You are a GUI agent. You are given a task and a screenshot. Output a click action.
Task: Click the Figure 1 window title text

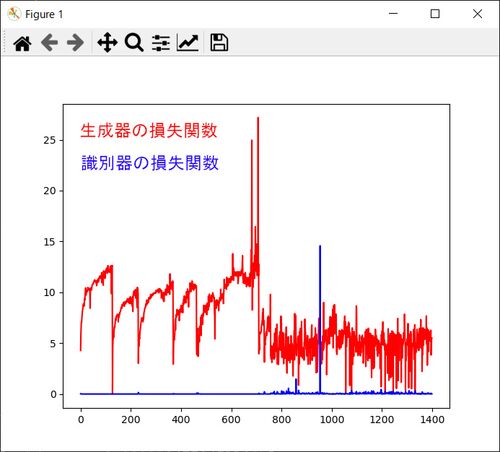coord(44,14)
